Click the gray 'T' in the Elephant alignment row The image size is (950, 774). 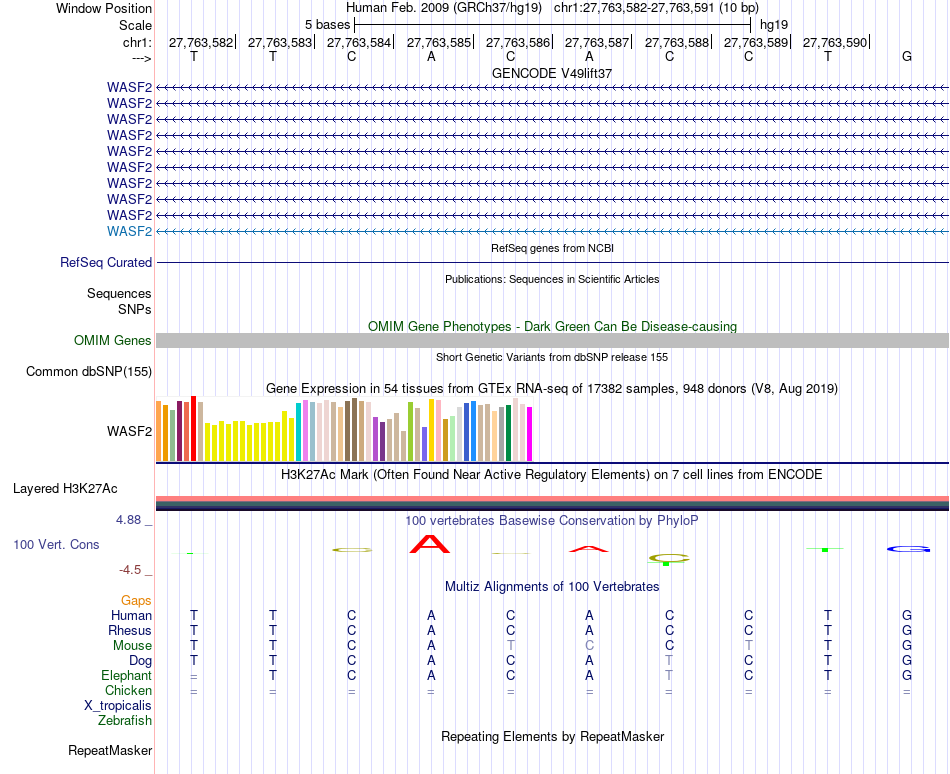[669, 675]
